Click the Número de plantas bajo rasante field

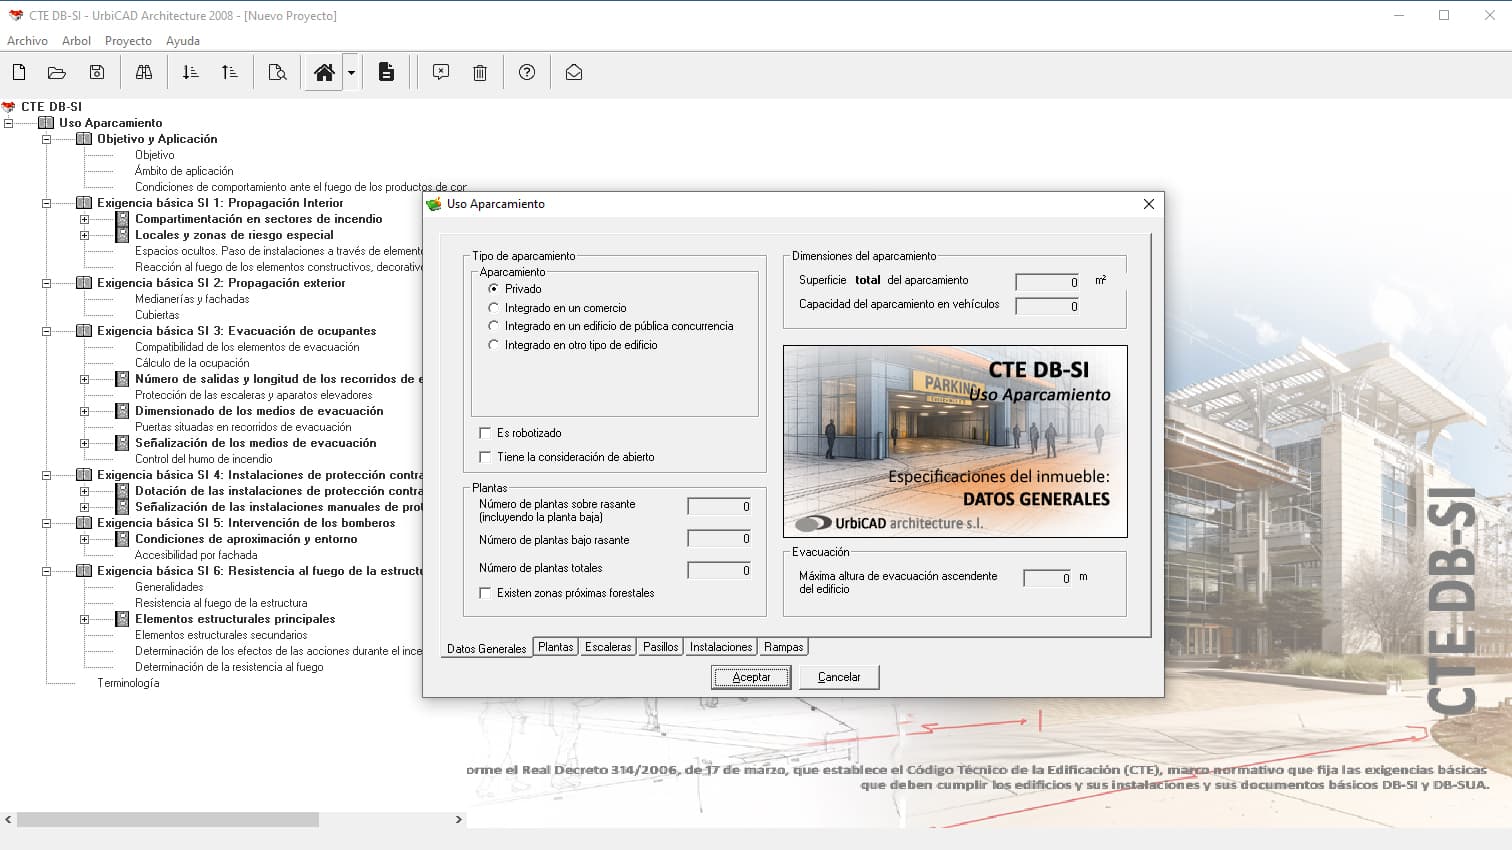719,538
